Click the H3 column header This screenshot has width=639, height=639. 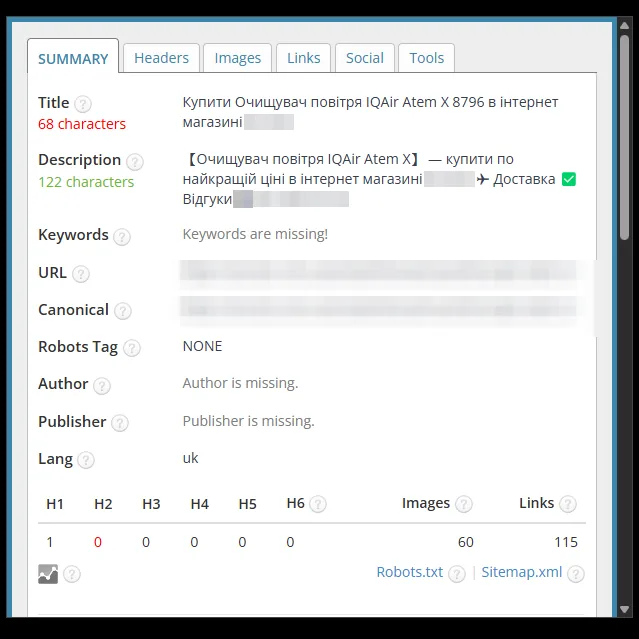151,504
